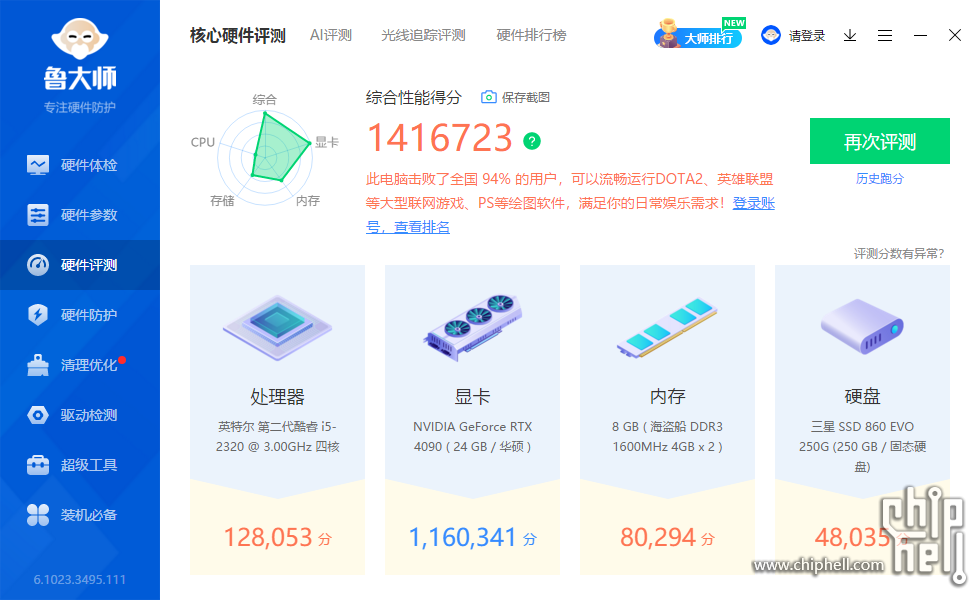Click the 显卡 card title

[x=472, y=396]
